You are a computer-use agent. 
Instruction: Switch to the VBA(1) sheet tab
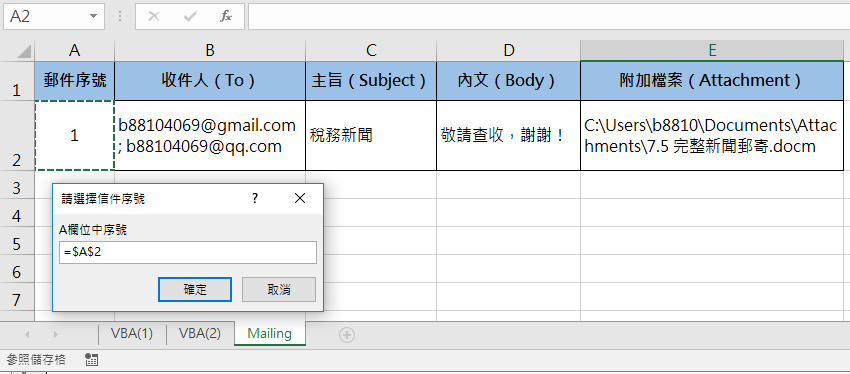(x=132, y=333)
